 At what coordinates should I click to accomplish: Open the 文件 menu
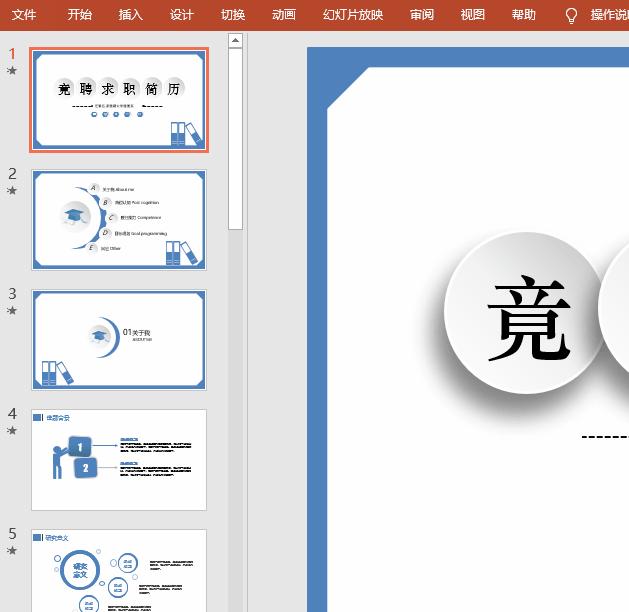click(24, 15)
